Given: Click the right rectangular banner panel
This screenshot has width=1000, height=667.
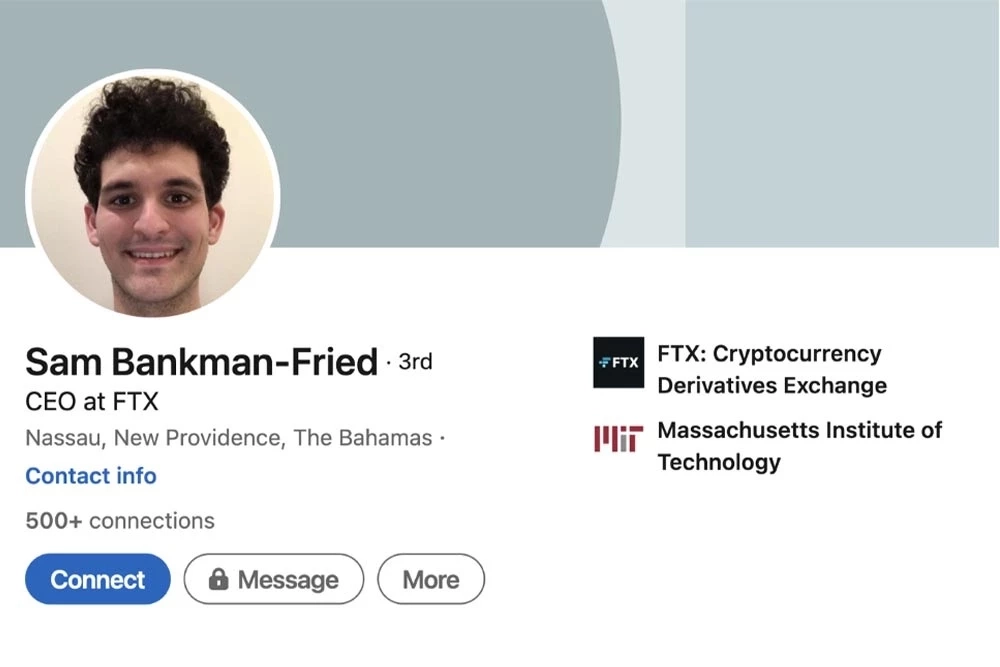Looking at the screenshot, I should [842, 120].
